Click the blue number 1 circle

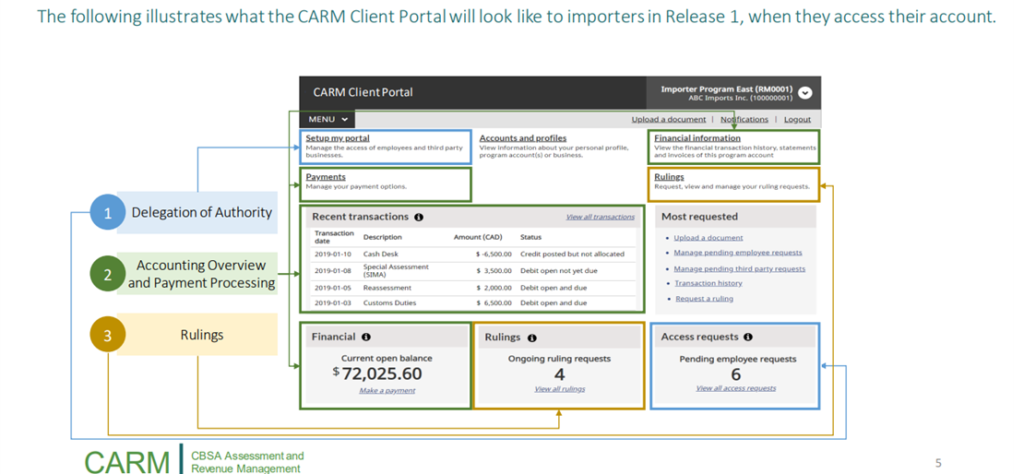(107, 212)
